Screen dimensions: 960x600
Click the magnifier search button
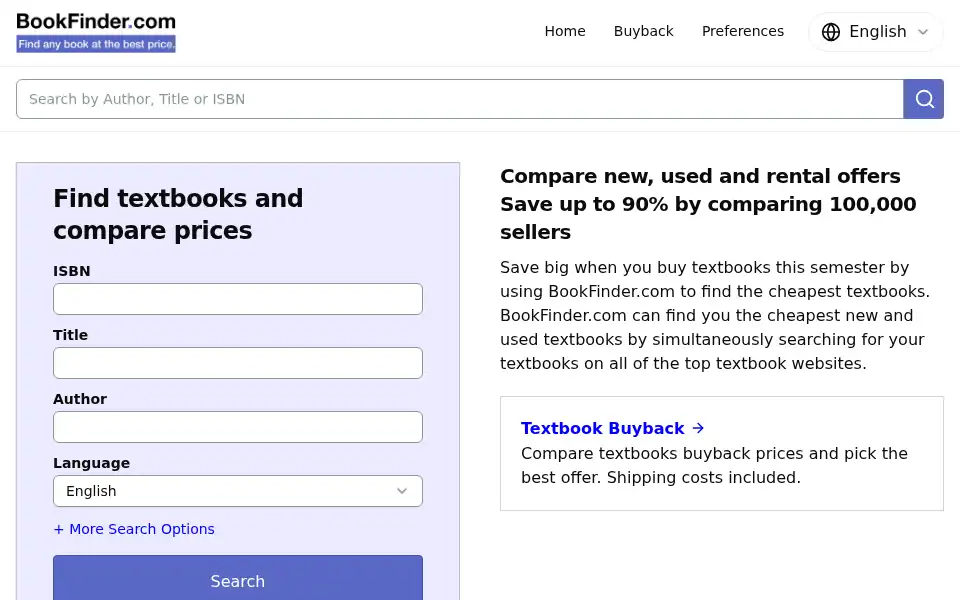[923, 99]
